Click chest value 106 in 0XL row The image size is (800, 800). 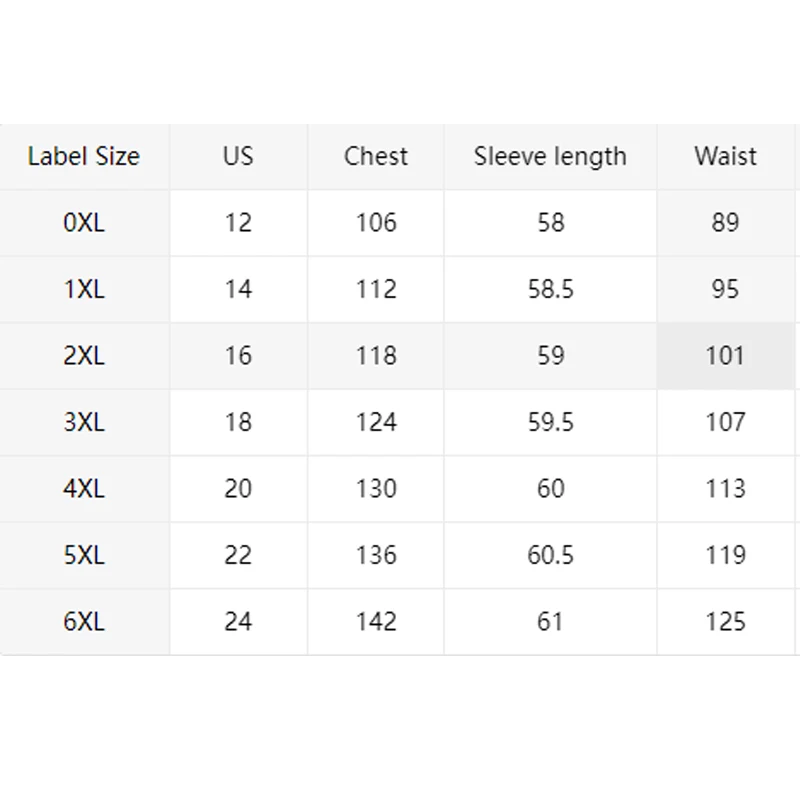[376, 222]
